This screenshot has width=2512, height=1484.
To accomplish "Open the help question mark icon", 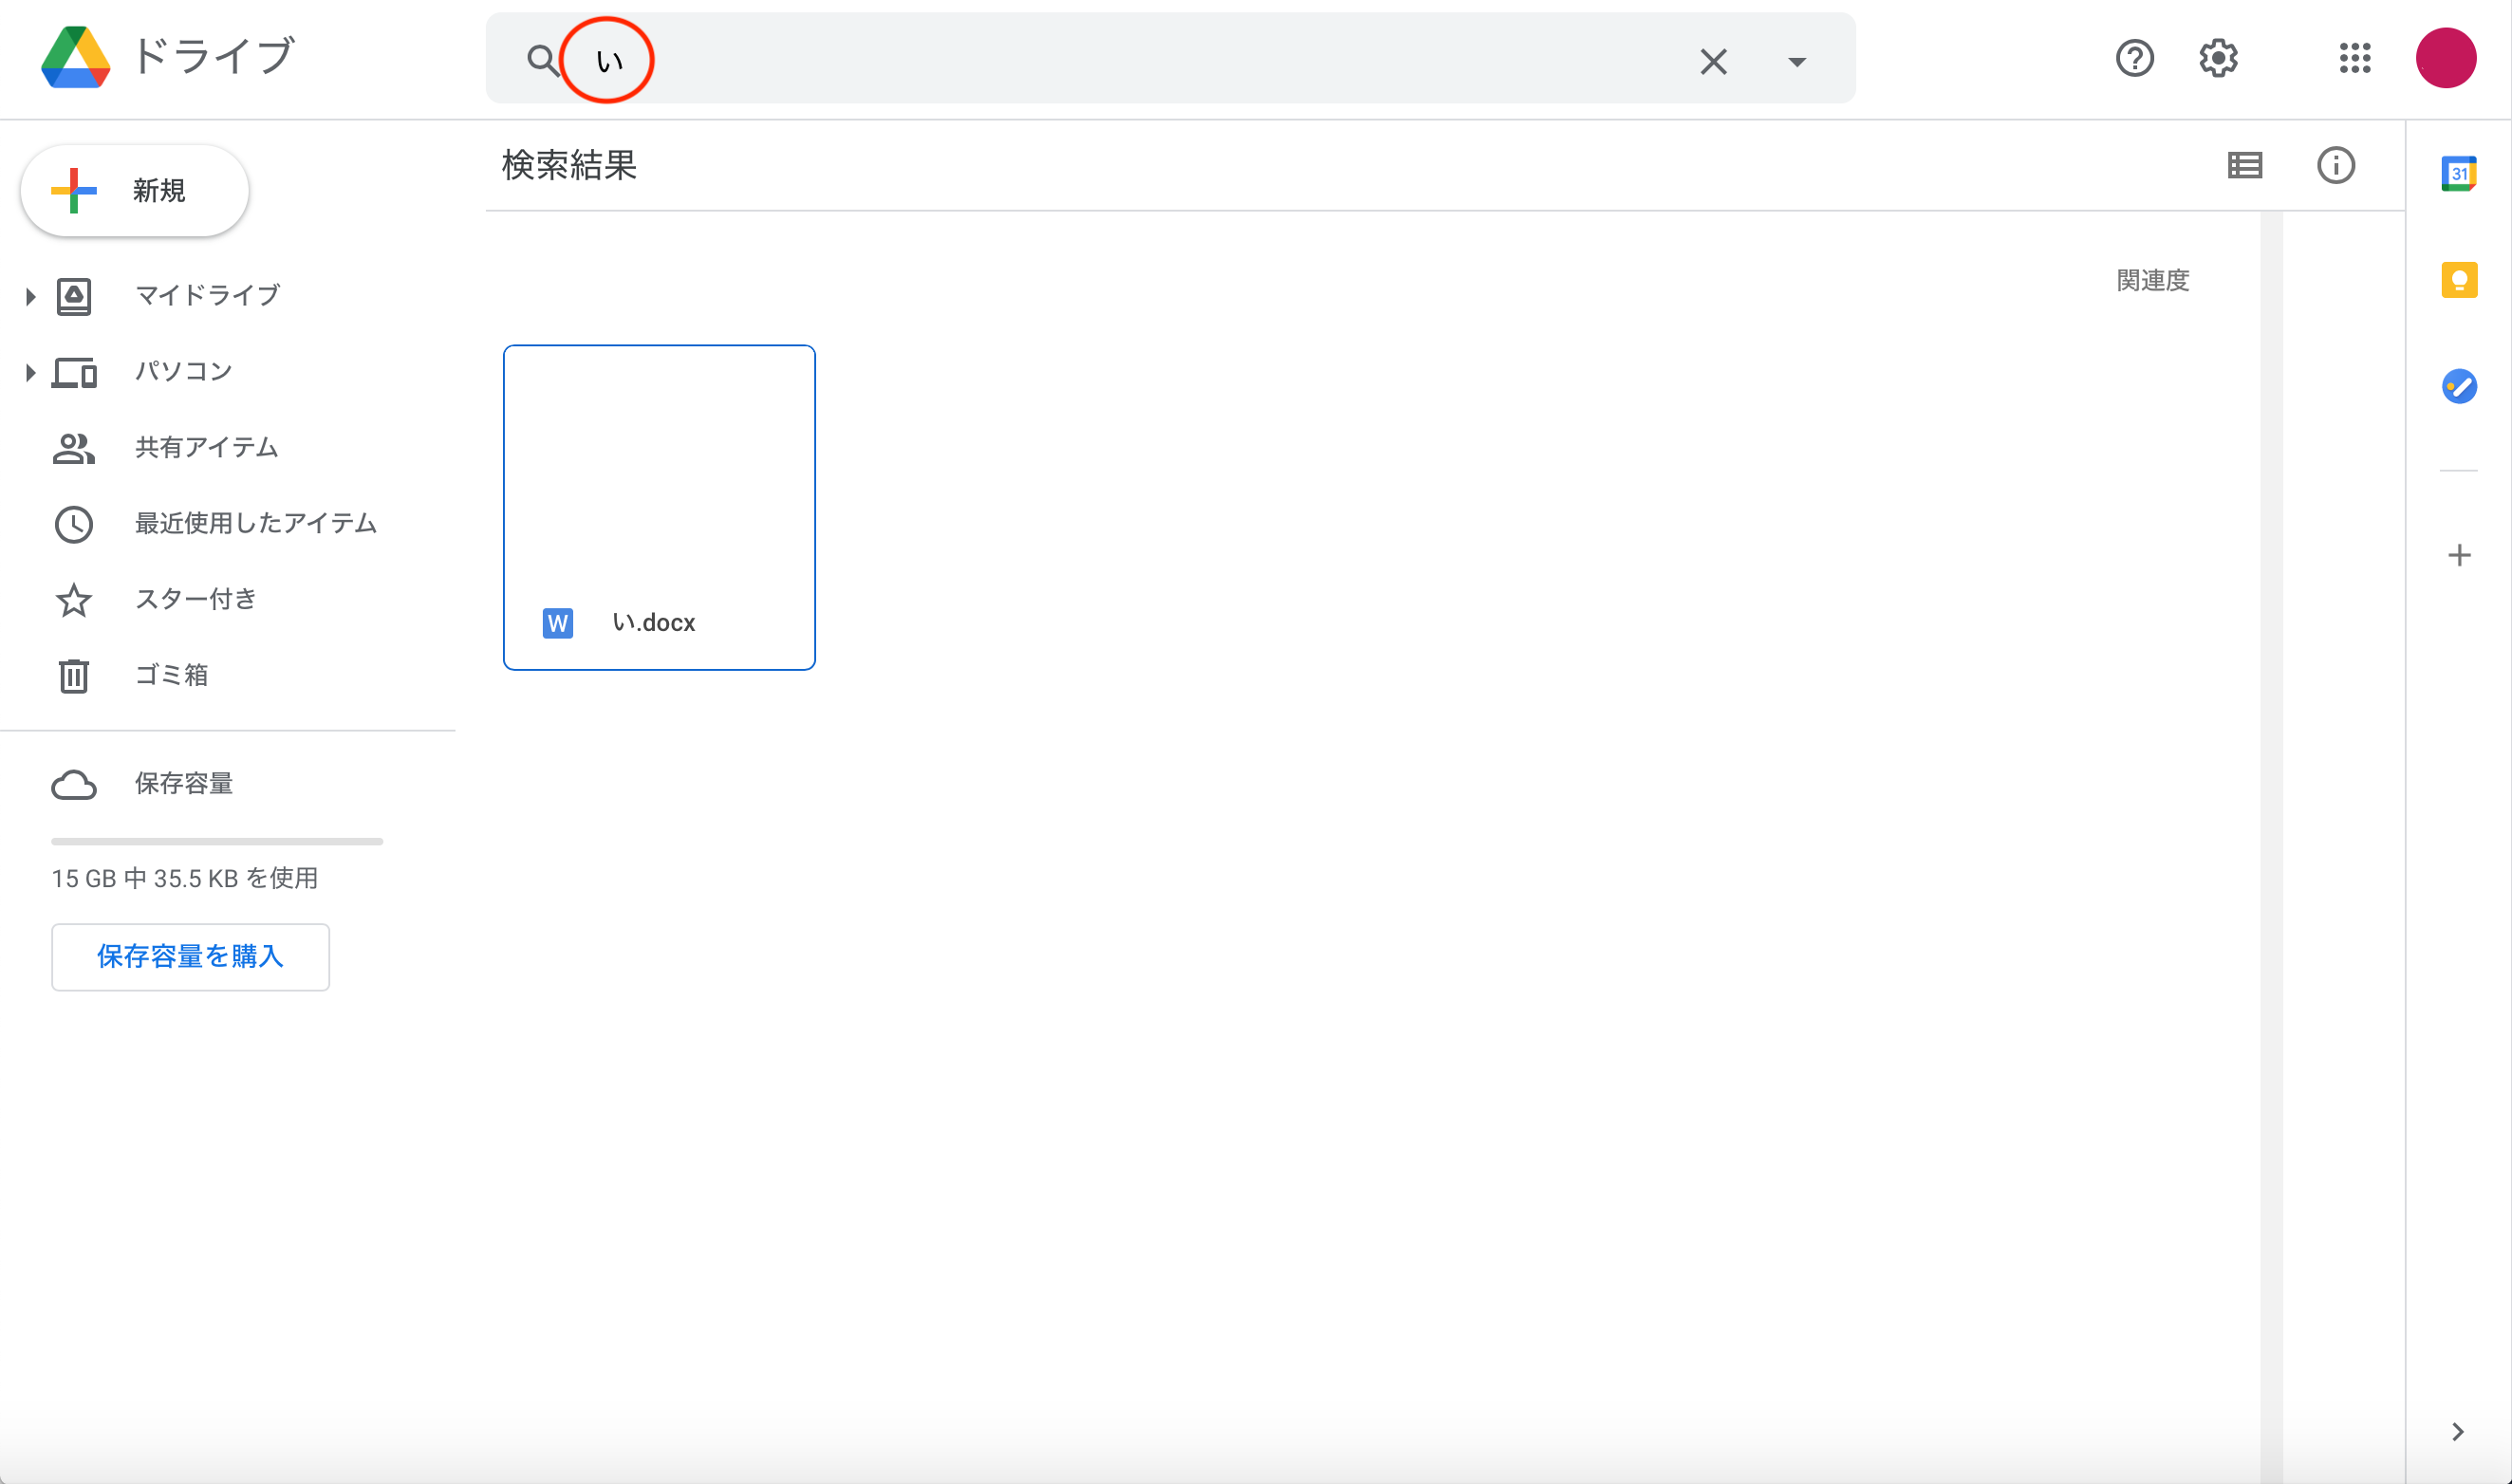I will [2134, 58].
